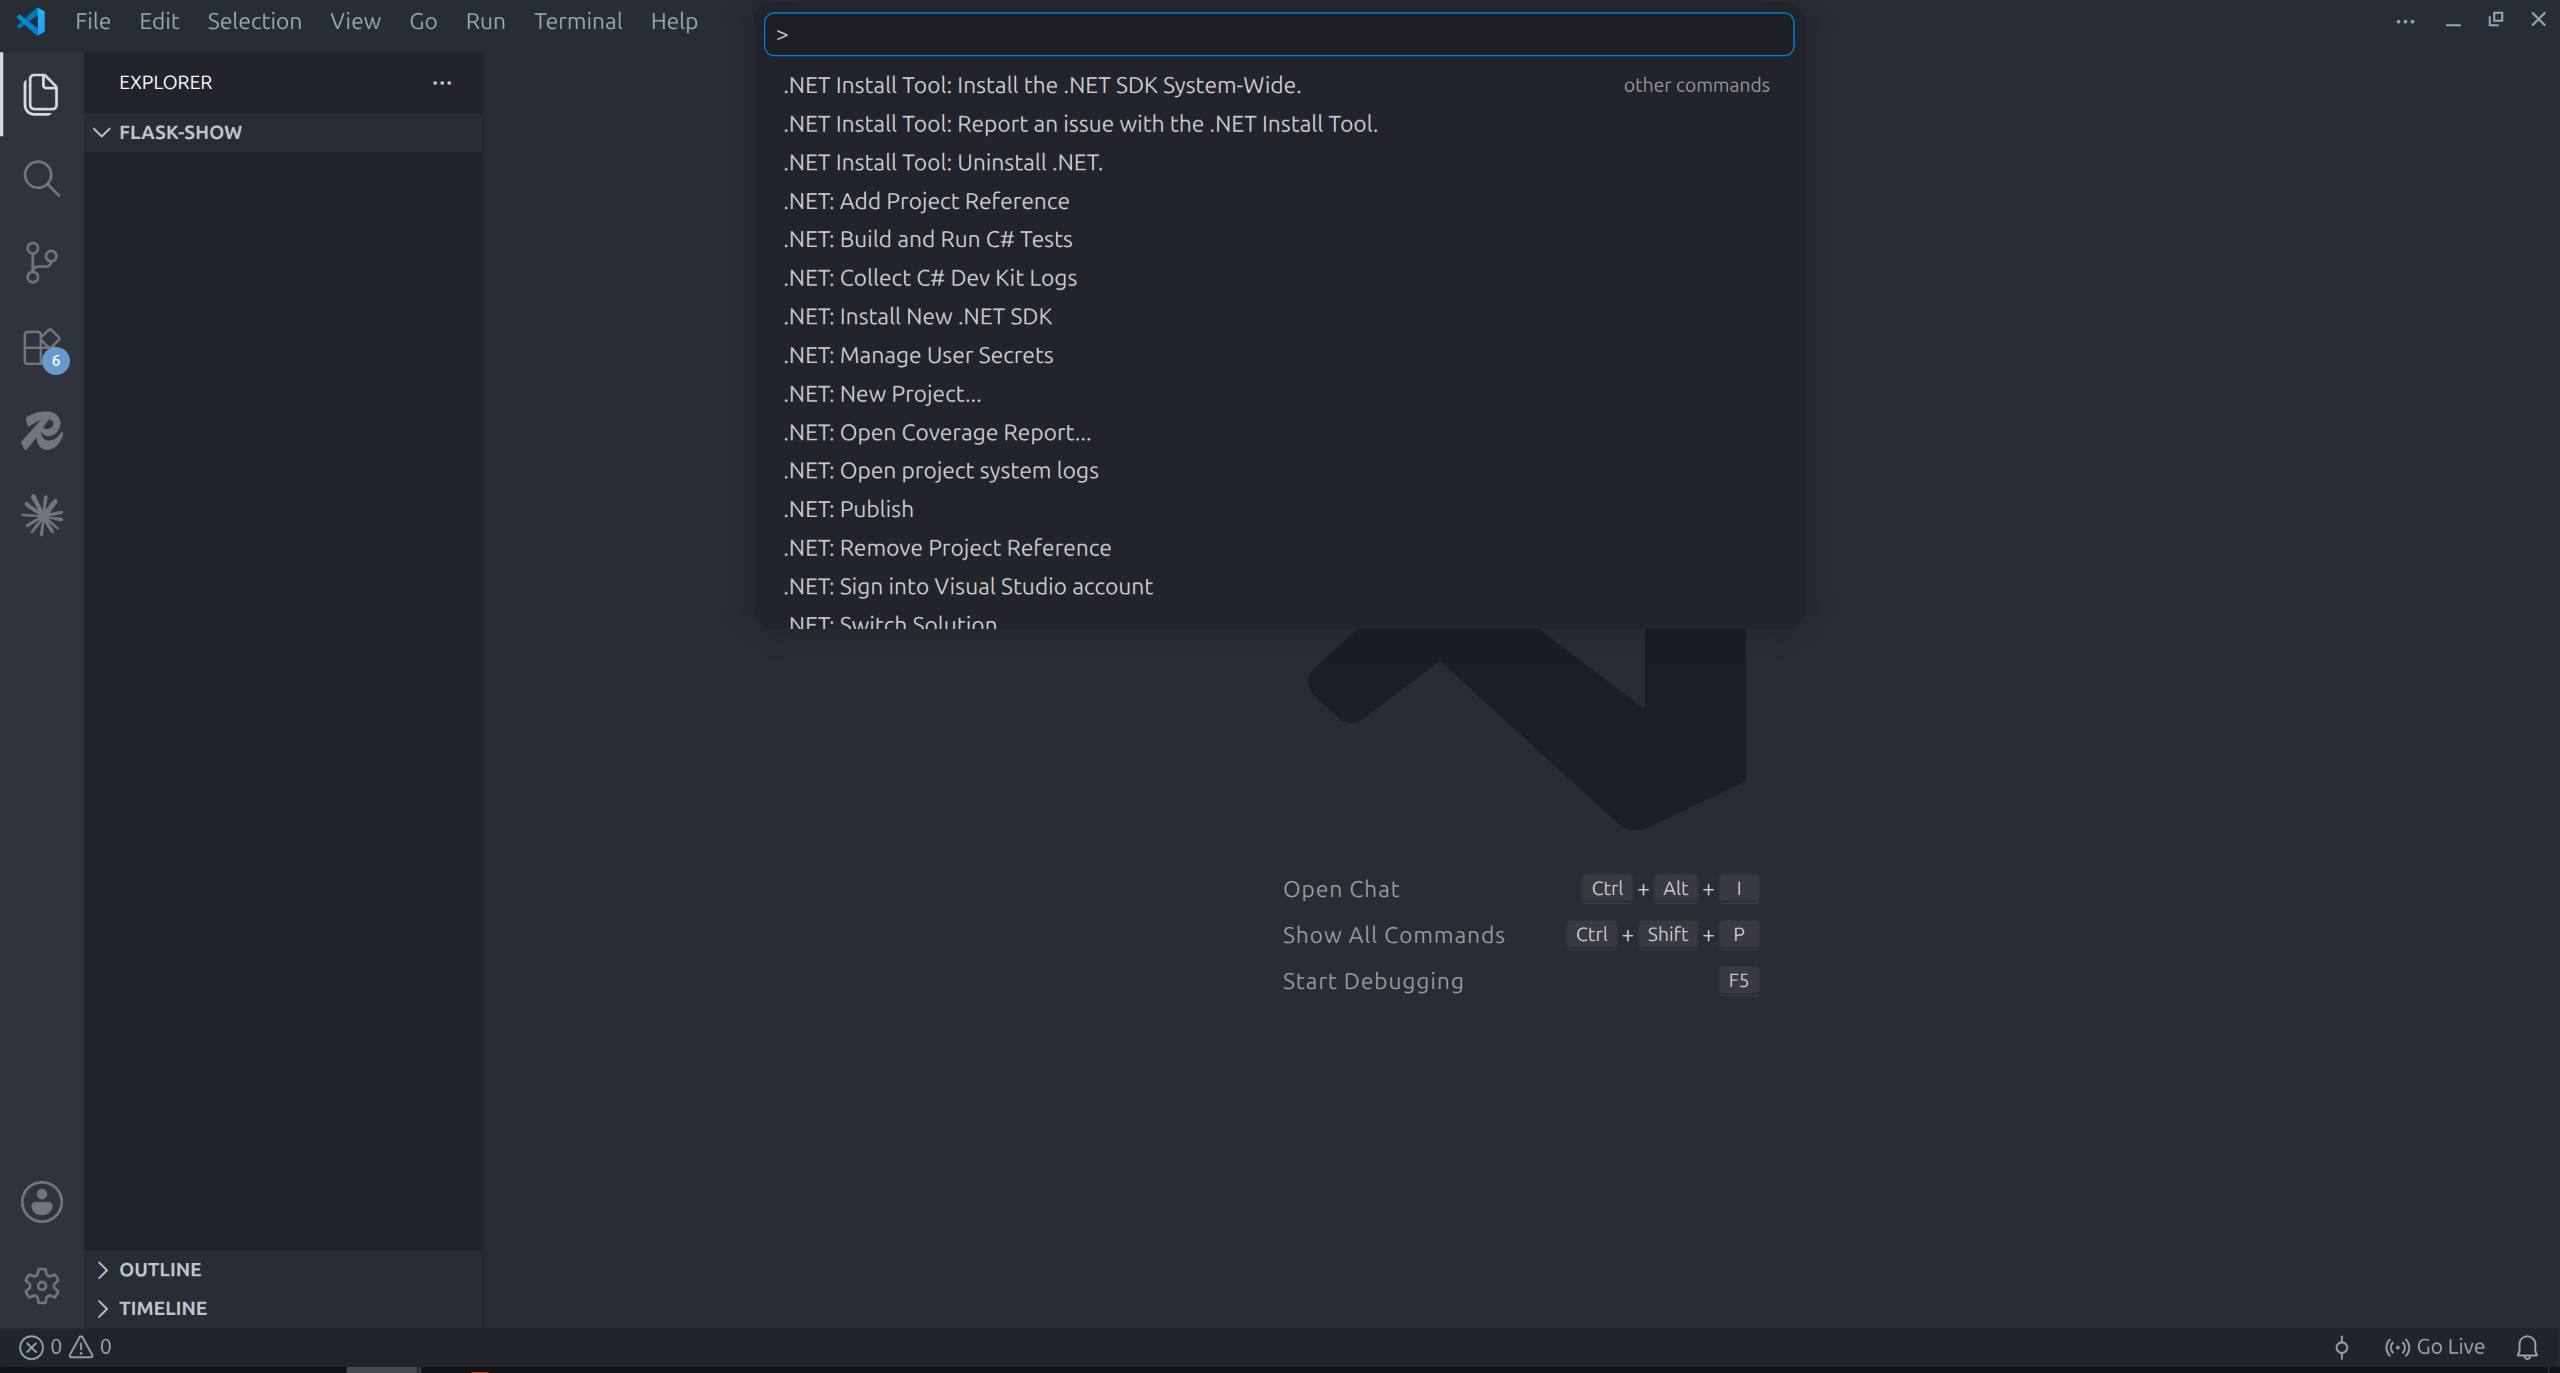This screenshot has width=2560, height=1373.
Task: Select .NET: Publish command
Action: (x=1279, y=509)
